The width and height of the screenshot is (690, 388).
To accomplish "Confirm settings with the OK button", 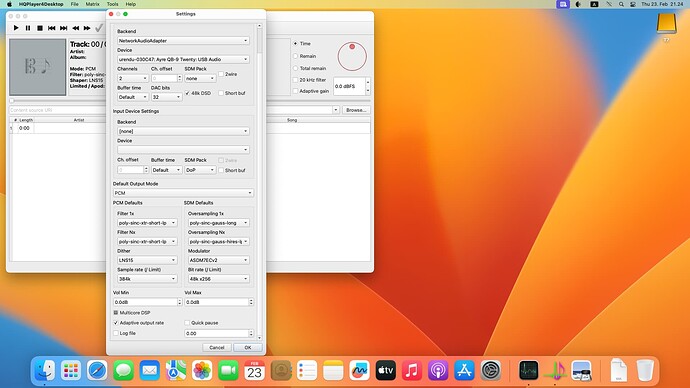I will [x=248, y=348].
